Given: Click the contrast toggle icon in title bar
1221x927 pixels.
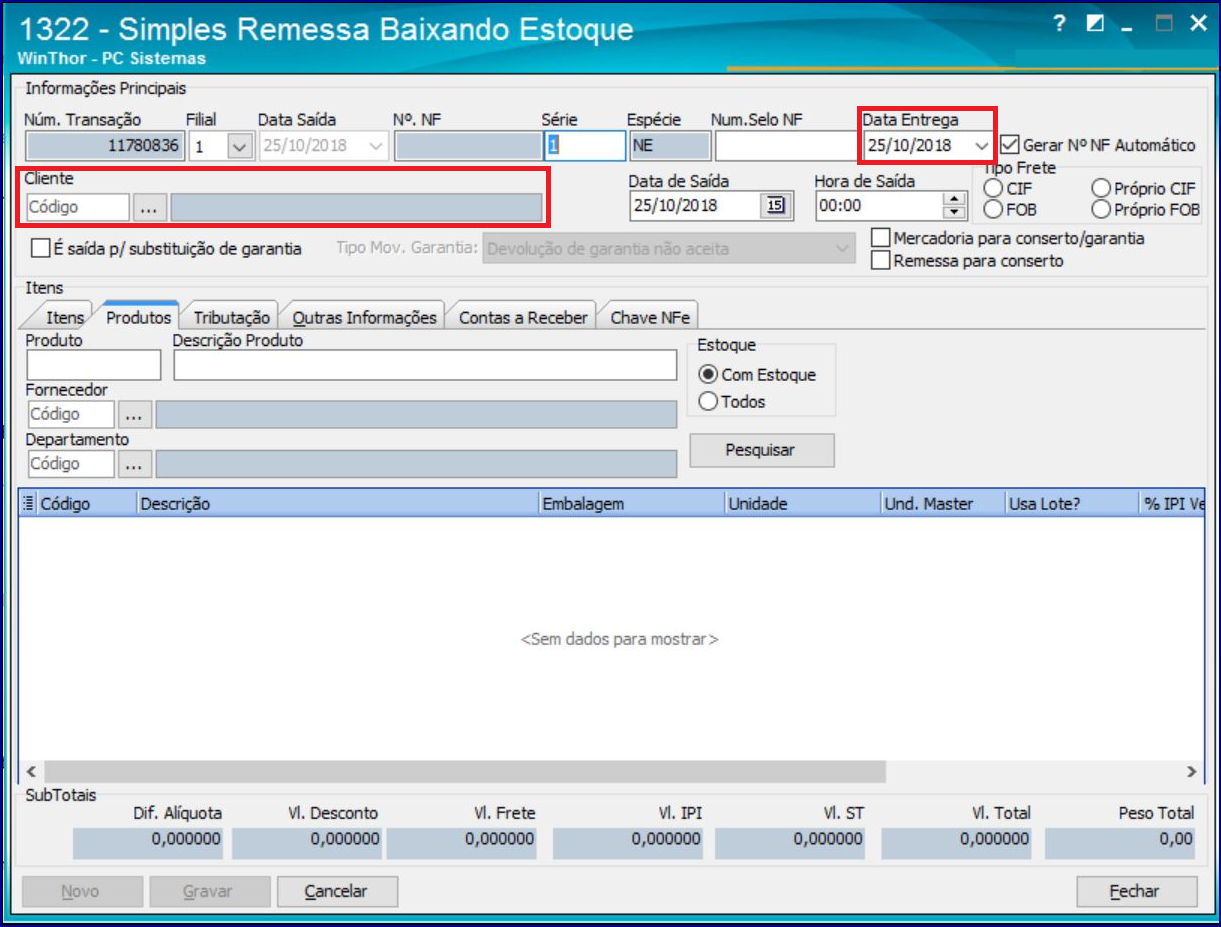Looking at the screenshot, I should [1095, 25].
